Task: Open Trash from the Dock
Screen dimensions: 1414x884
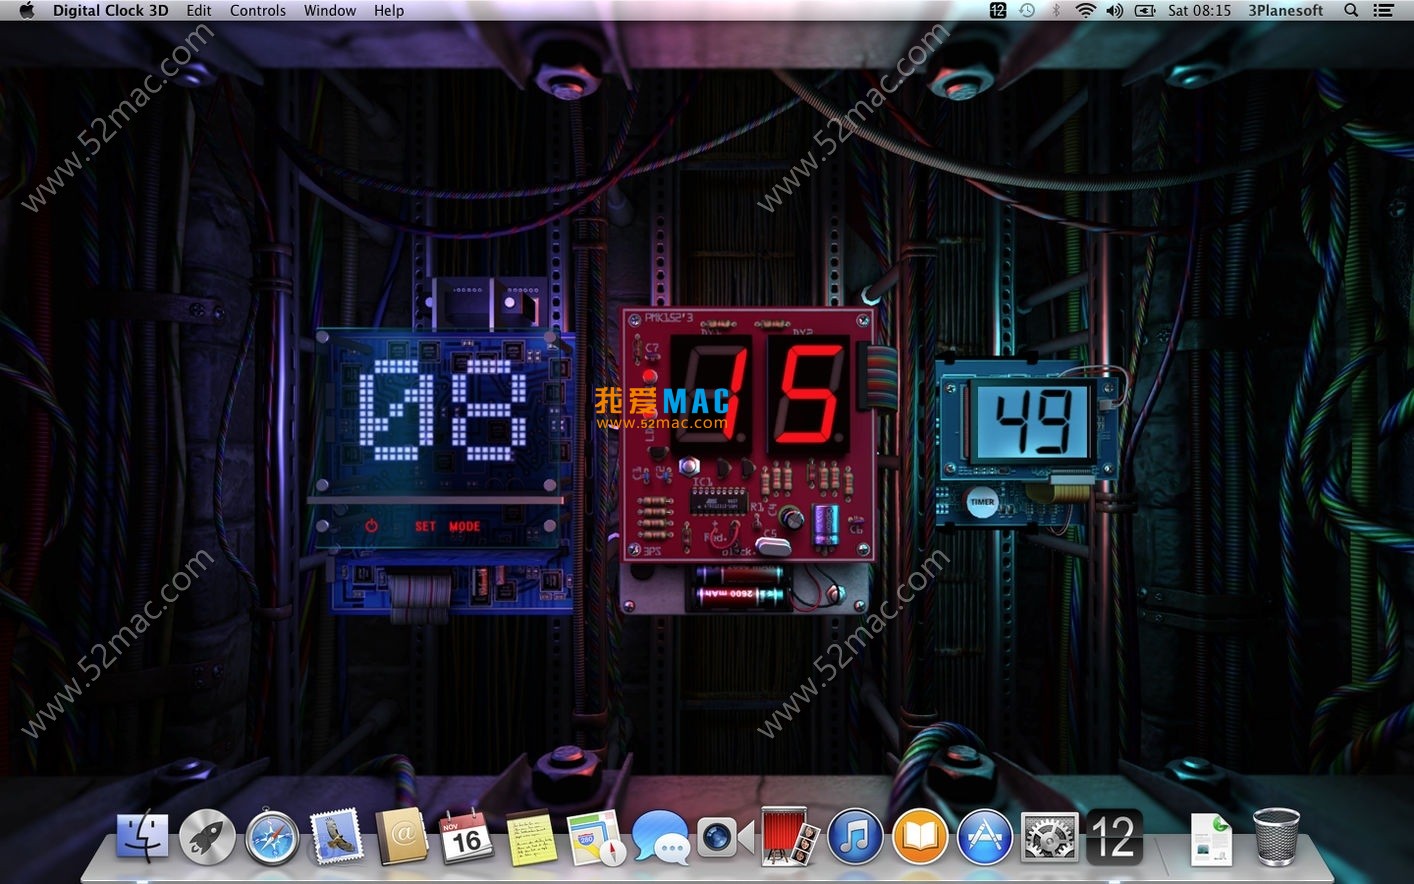Action: coord(1276,837)
